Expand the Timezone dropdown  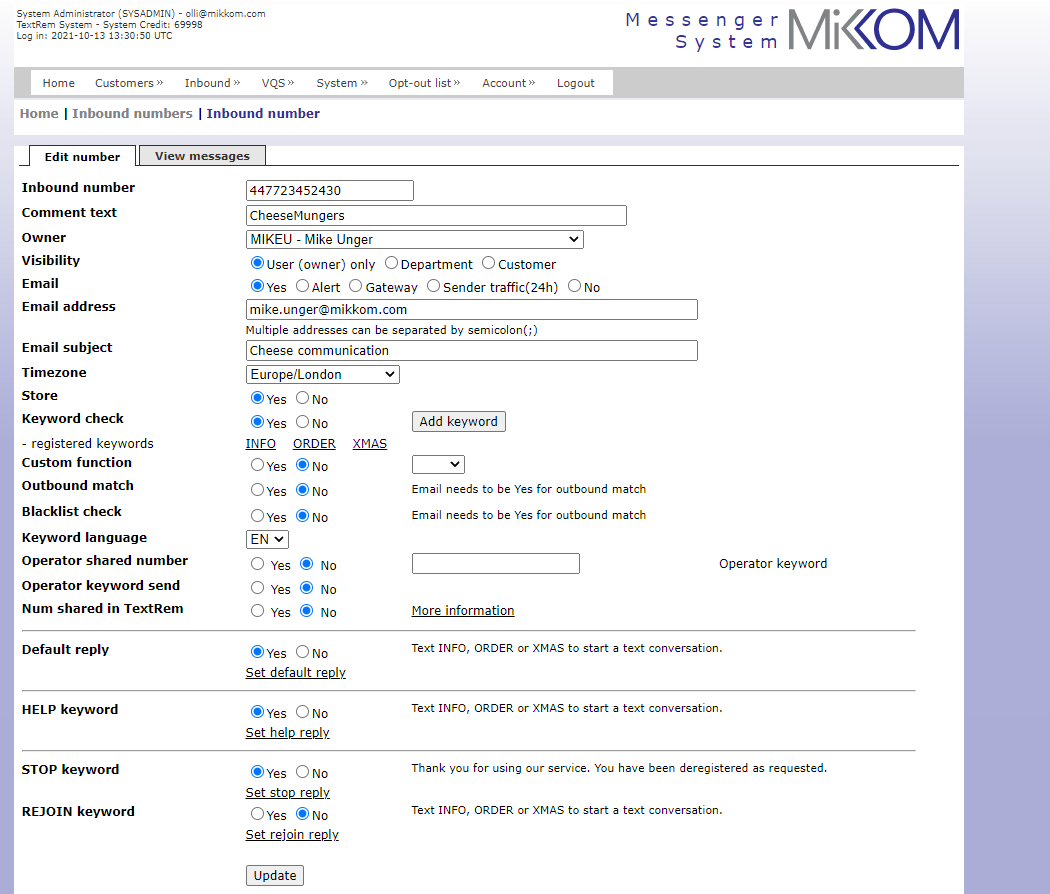(322, 375)
